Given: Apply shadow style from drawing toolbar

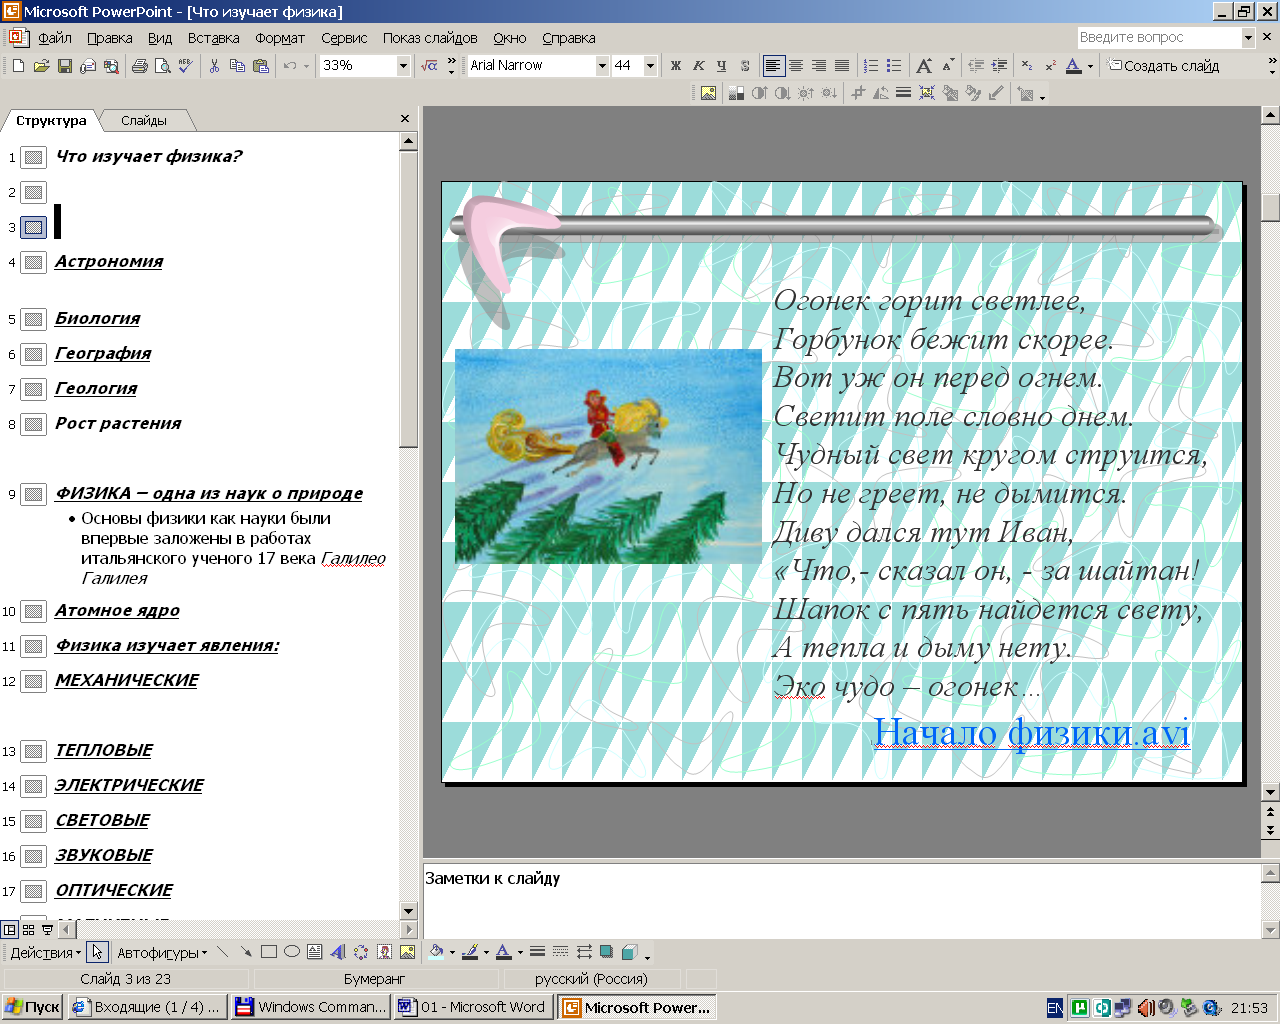Looking at the screenshot, I should 606,952.
